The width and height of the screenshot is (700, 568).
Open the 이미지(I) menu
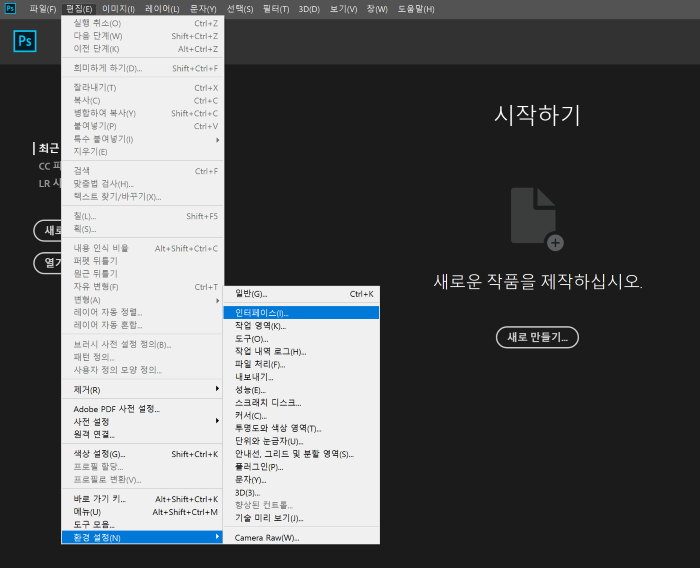[x=118, y=9]
